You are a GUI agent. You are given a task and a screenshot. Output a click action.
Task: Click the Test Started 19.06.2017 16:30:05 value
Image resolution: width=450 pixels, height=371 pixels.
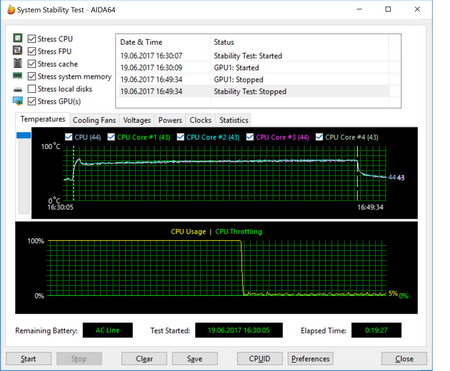[x=239, y=330]
